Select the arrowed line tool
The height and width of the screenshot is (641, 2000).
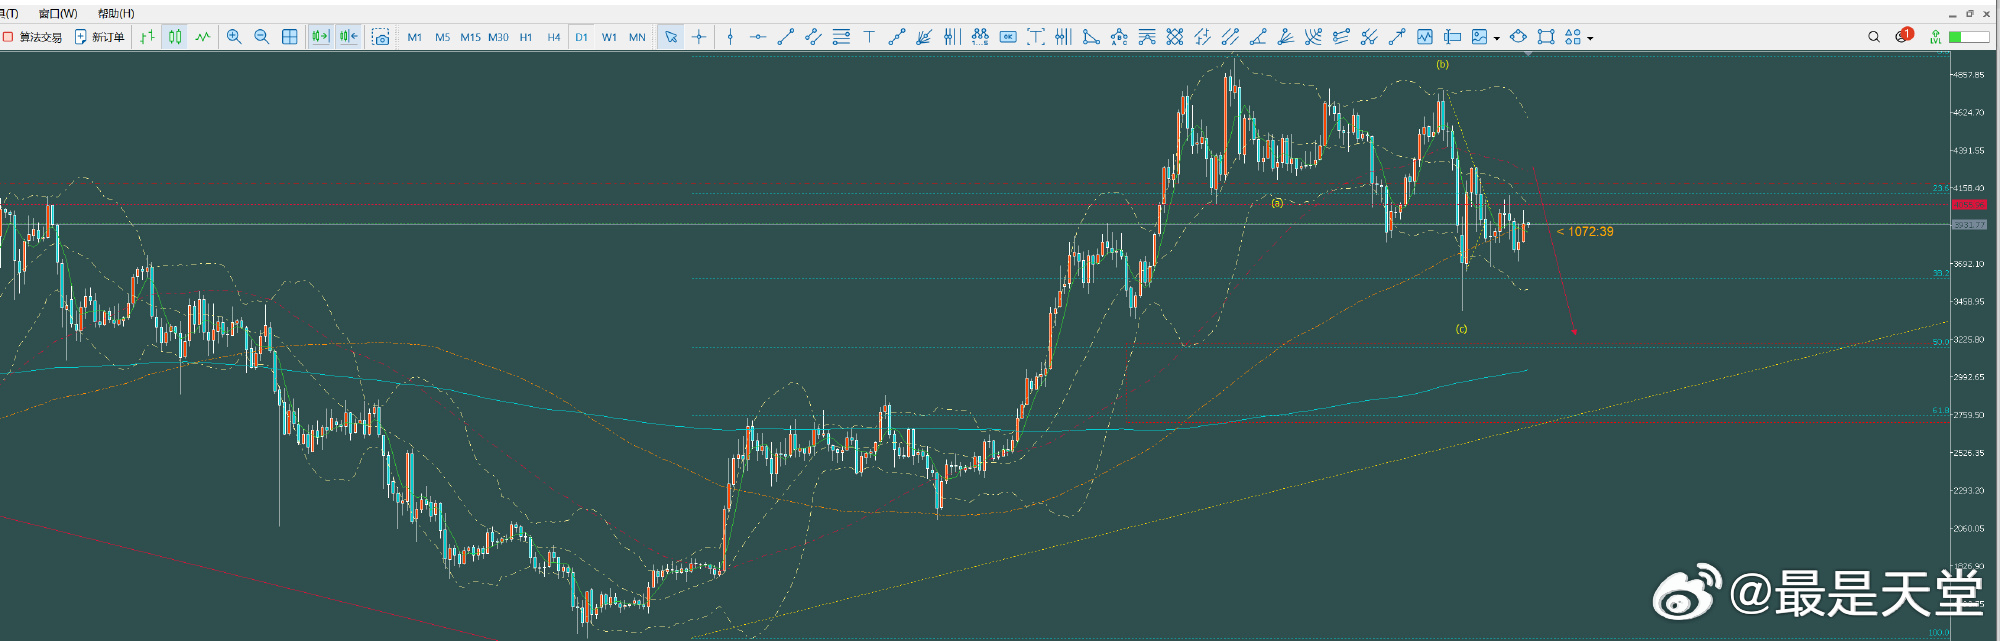coord(1397,37)
